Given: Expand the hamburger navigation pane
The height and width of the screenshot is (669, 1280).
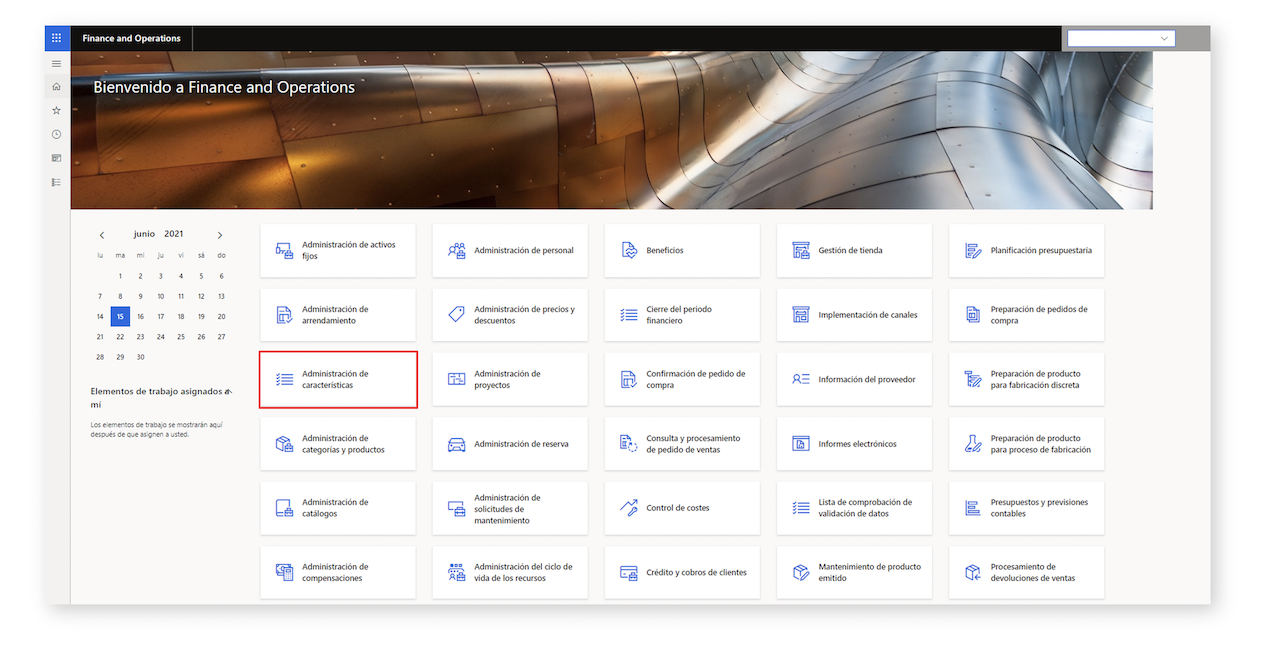Looking at the screenshot, I should click(x=57, y=63).
